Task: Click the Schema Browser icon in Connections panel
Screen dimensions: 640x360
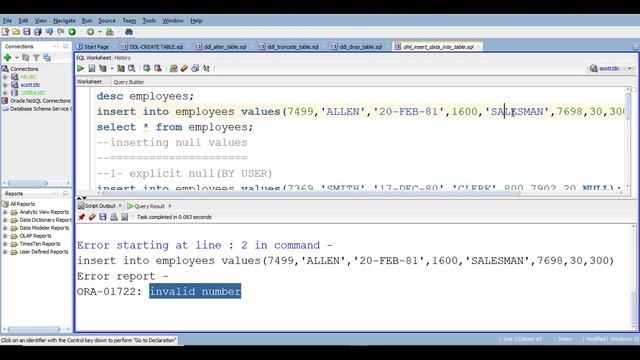Action: tap(47, 58)
